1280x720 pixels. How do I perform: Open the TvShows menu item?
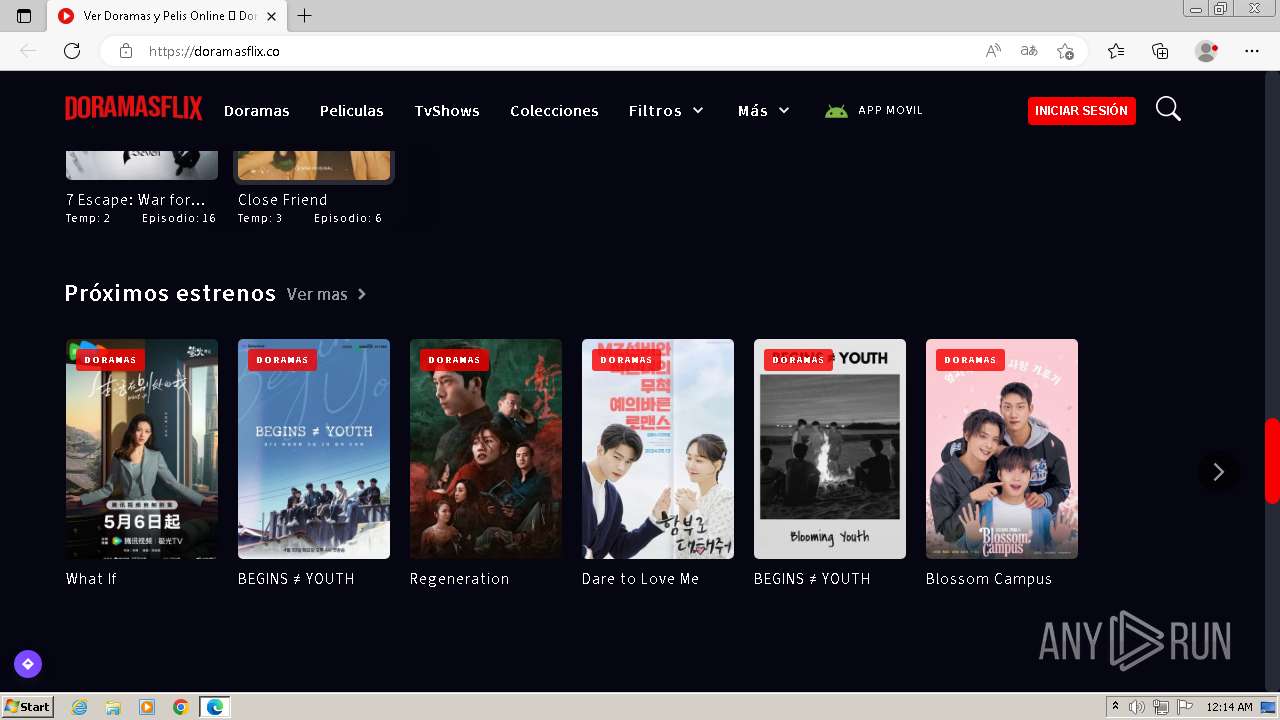pyautogui.click(x=447, y=111)
